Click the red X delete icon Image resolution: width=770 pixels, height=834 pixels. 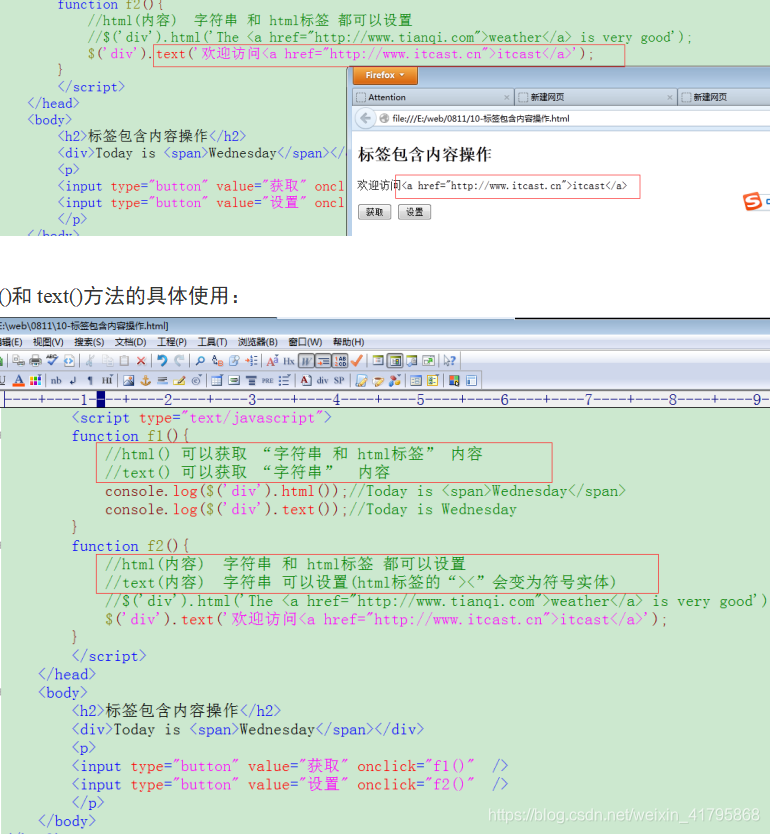click(x=141, y=361)
